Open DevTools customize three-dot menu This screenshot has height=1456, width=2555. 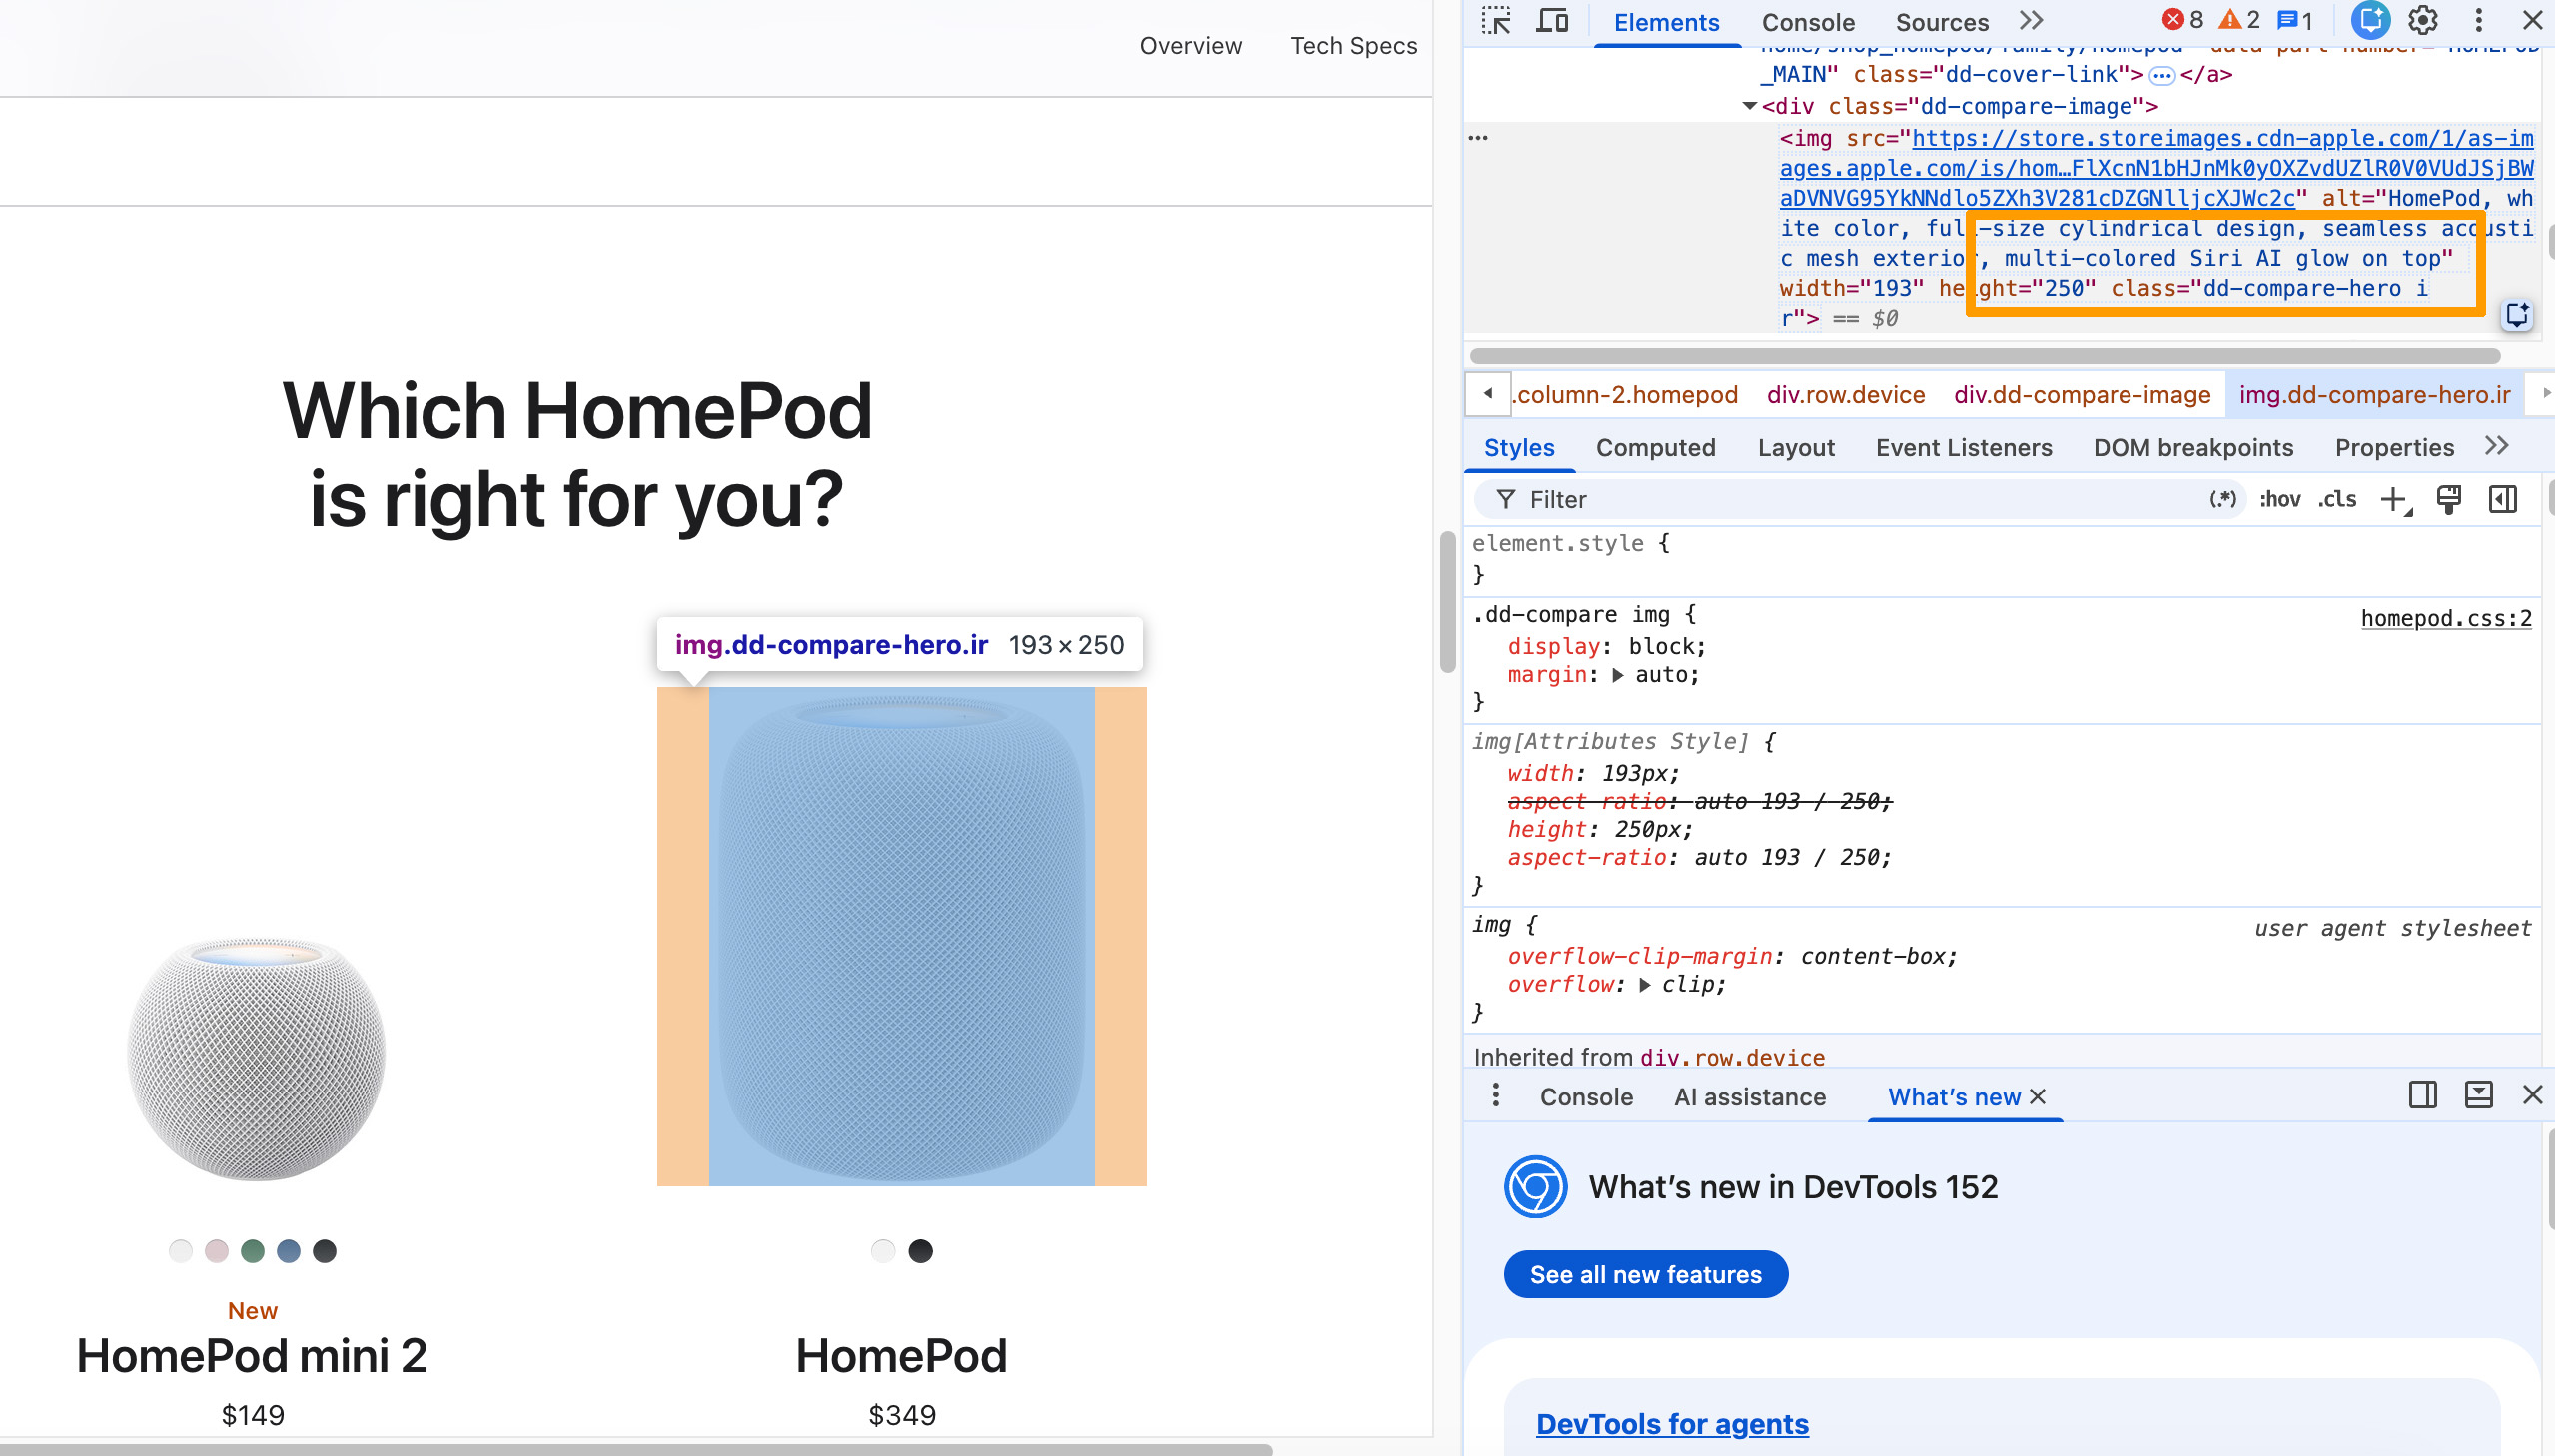(2479, 20)
